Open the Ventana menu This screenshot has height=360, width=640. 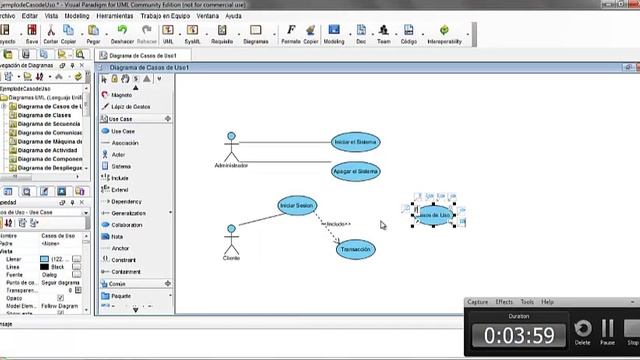tap(208, 16)
